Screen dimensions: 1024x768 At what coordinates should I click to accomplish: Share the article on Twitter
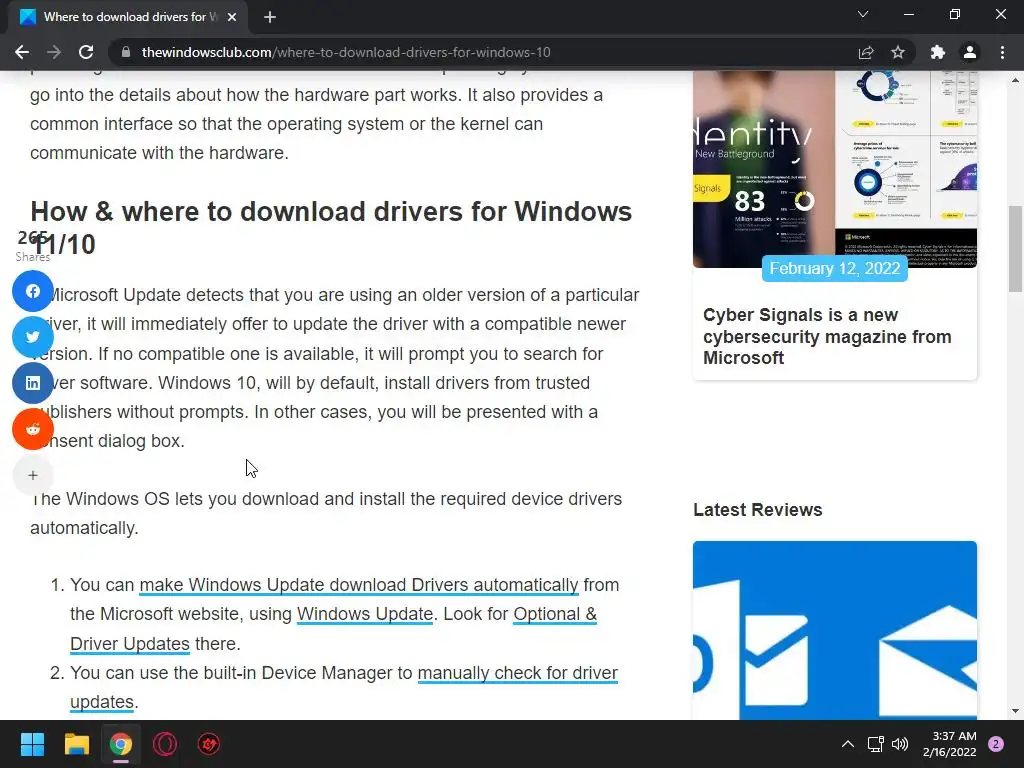[33, 337]
